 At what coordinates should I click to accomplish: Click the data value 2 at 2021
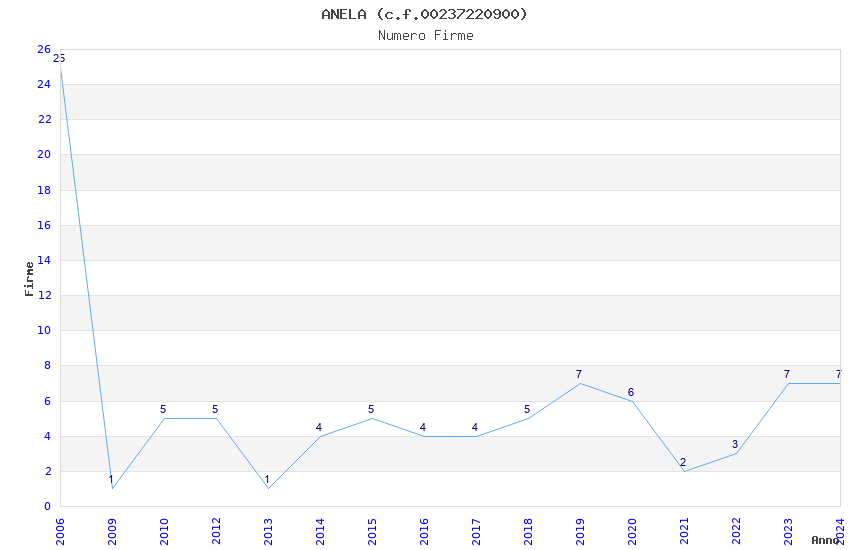(x=683, y=462)
